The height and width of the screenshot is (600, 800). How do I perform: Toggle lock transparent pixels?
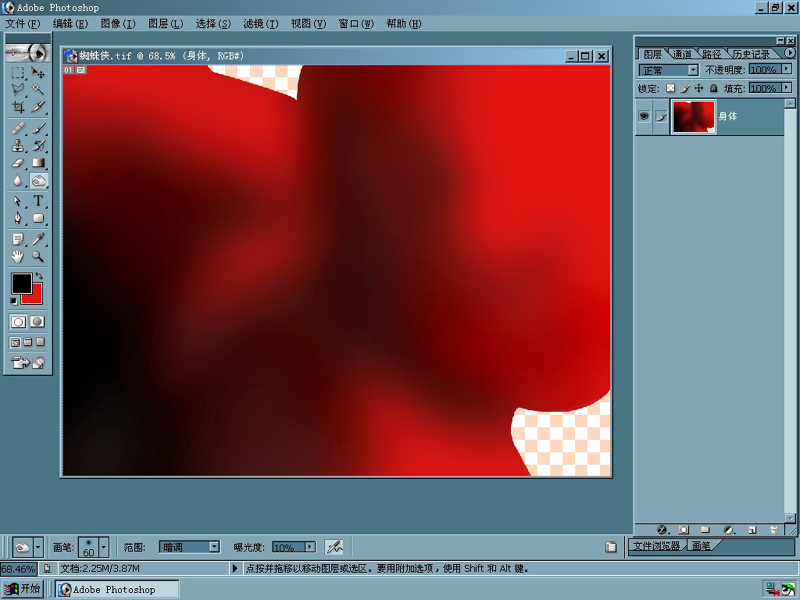[670, 88]
